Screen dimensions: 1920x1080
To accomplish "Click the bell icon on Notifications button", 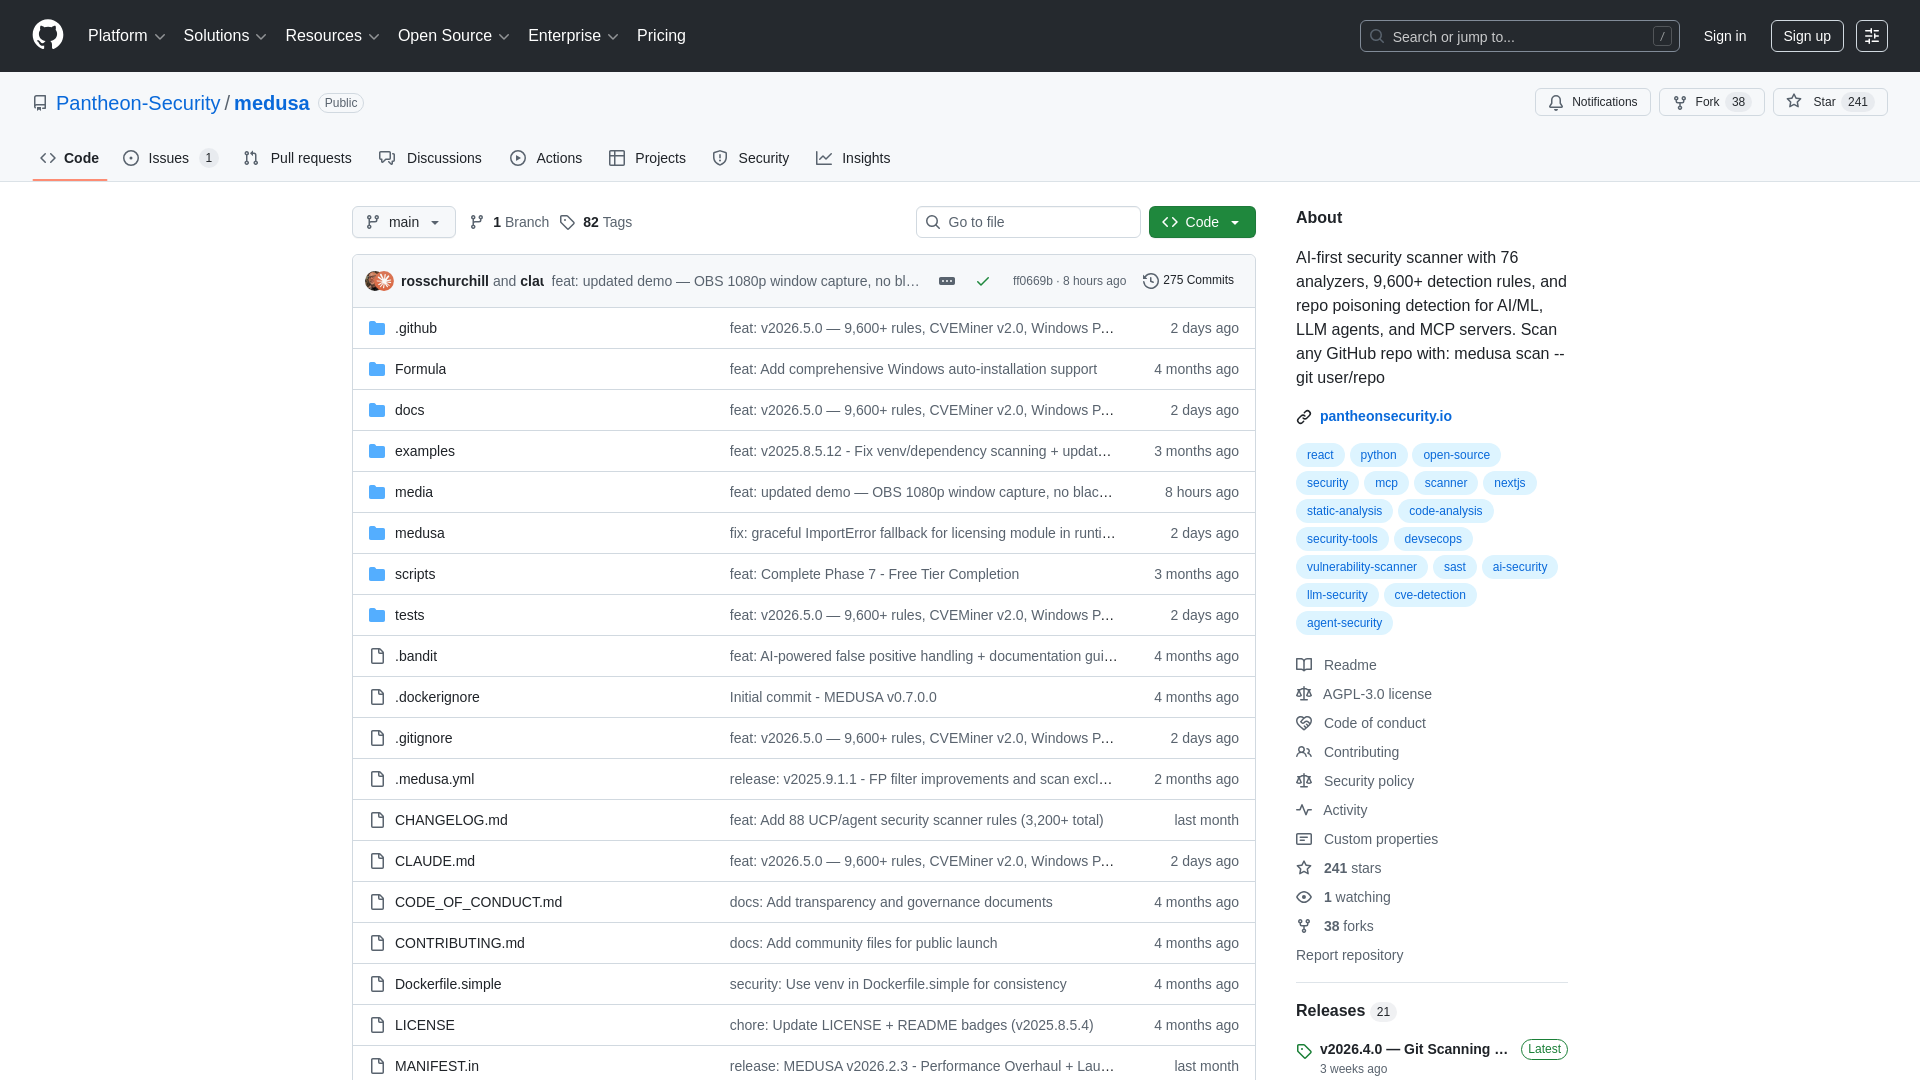I will [1557, 102].
